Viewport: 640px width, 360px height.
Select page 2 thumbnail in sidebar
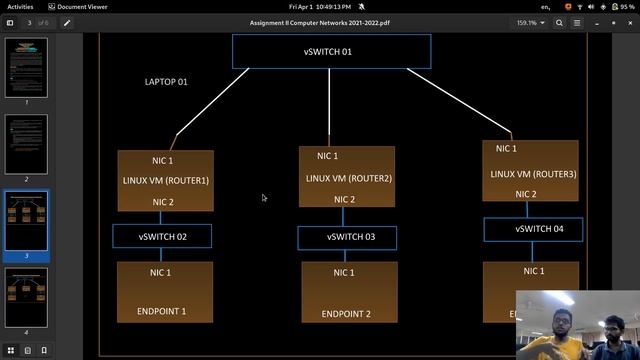coord(27,144)
